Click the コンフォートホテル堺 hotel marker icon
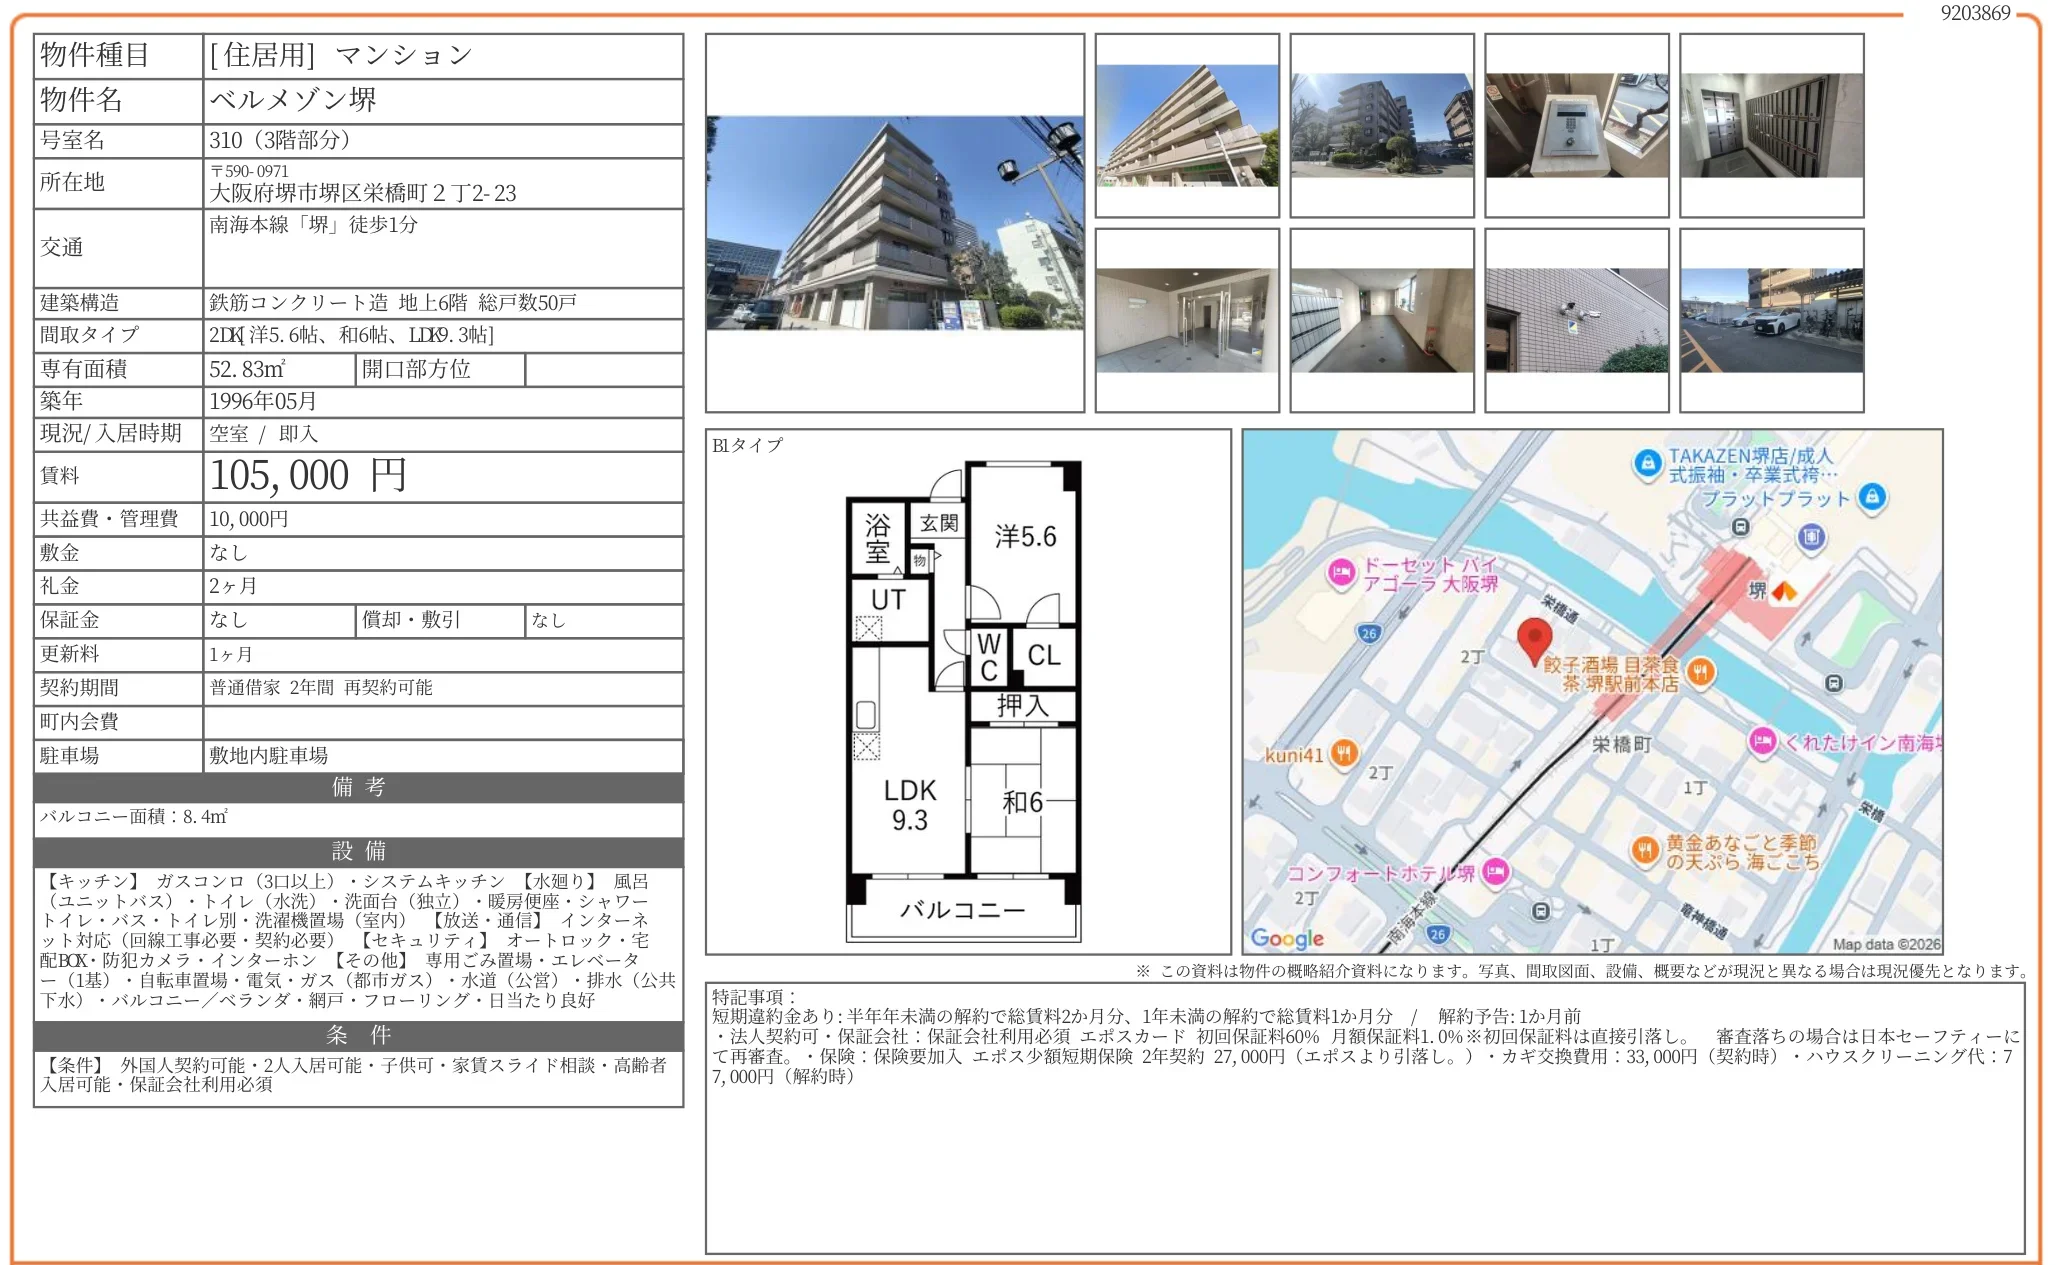2056x1265 pixels. pos(1495,872)
